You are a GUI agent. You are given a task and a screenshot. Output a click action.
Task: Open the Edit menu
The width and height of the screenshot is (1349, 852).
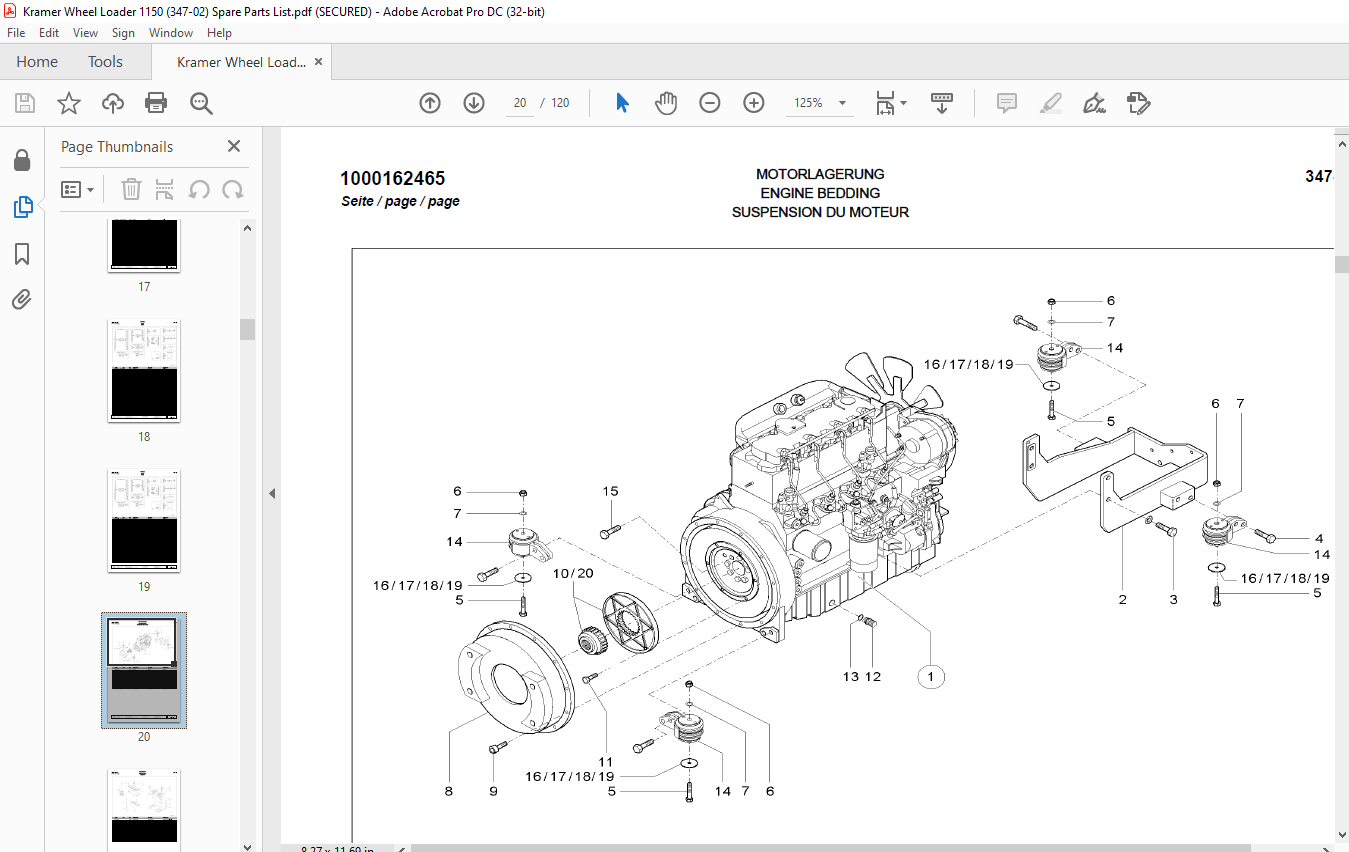(49, 33)
